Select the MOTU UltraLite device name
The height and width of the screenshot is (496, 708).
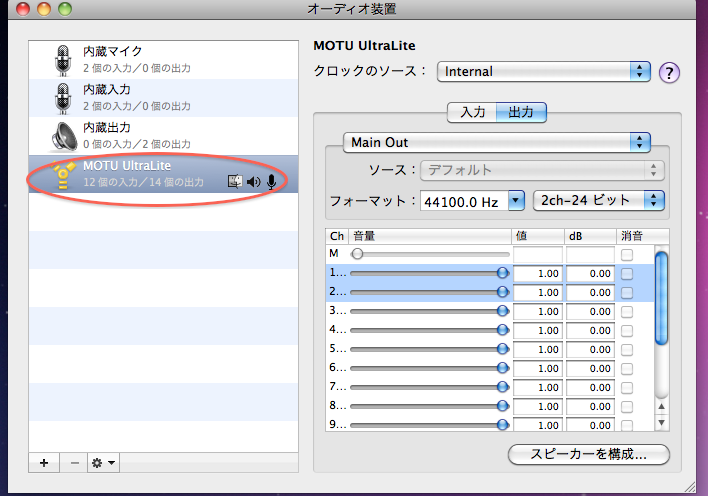(127, 166)
